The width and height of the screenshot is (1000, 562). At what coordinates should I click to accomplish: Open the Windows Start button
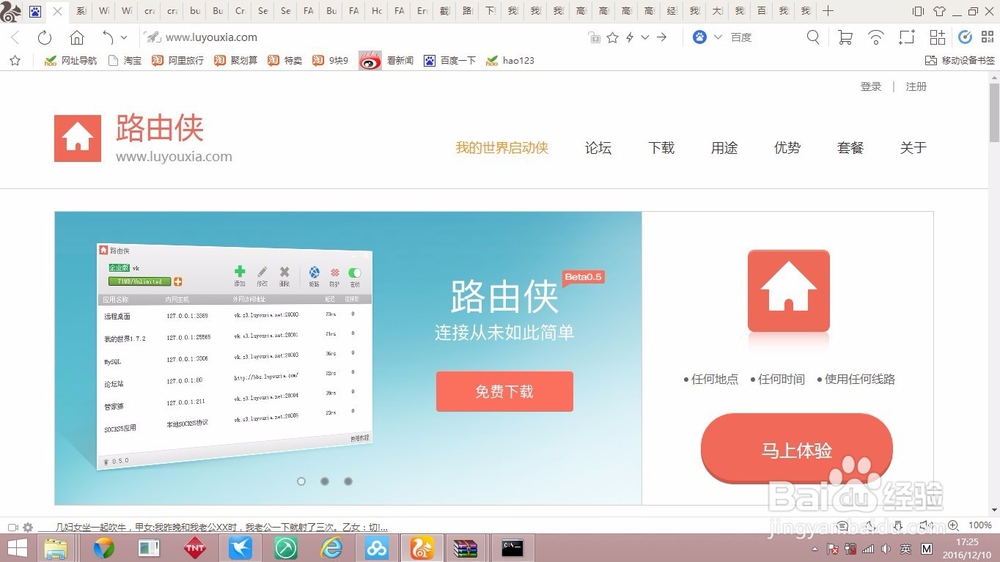click(17, 548)
